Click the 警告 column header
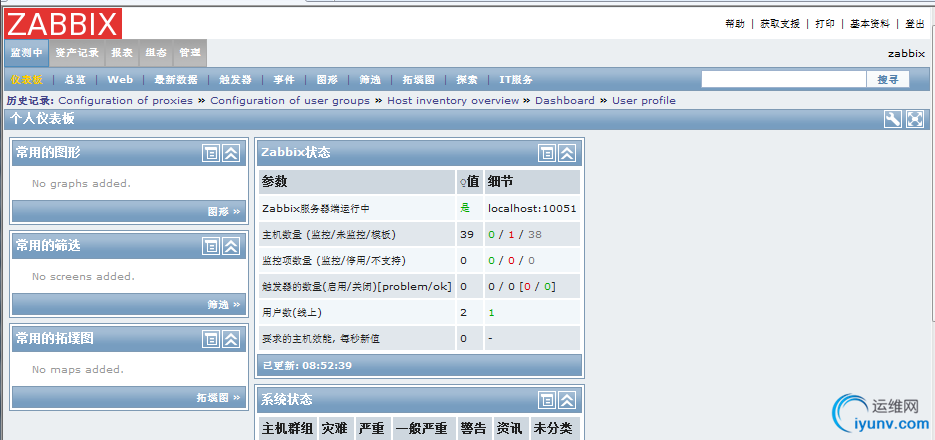Screen dimensions: 935x440 click(x=474, y=429)
